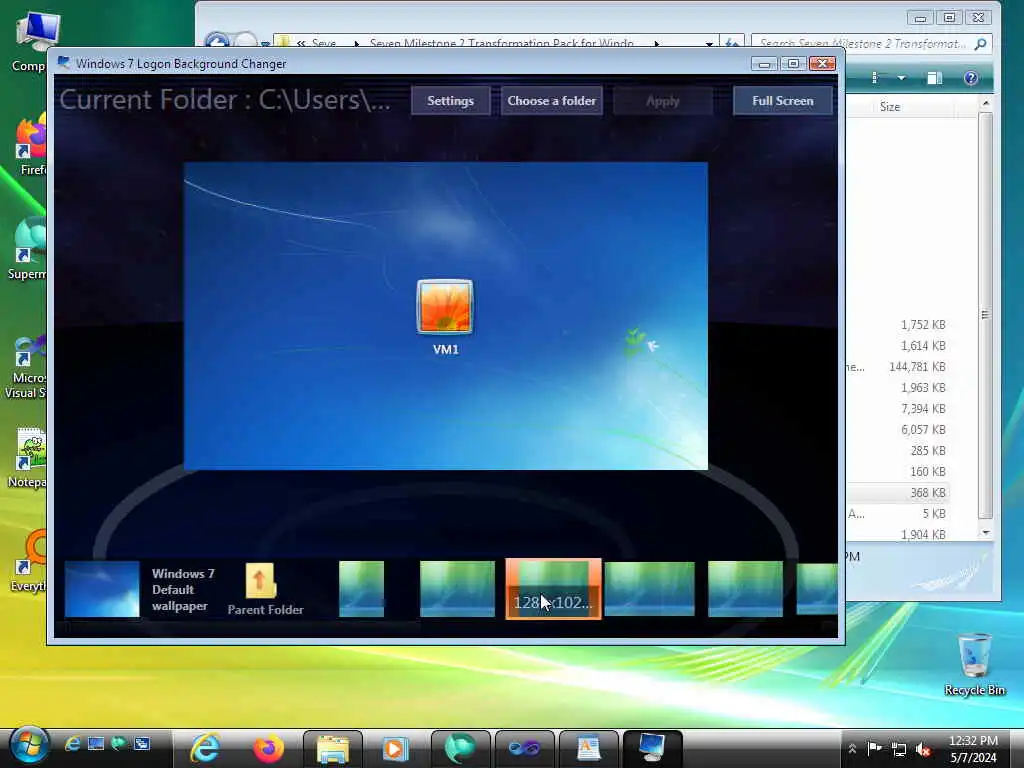The height and width of the screenshot is (768, 1024).
Task: Click the VM1 user picture in the preview
Action: click(445, 307)
